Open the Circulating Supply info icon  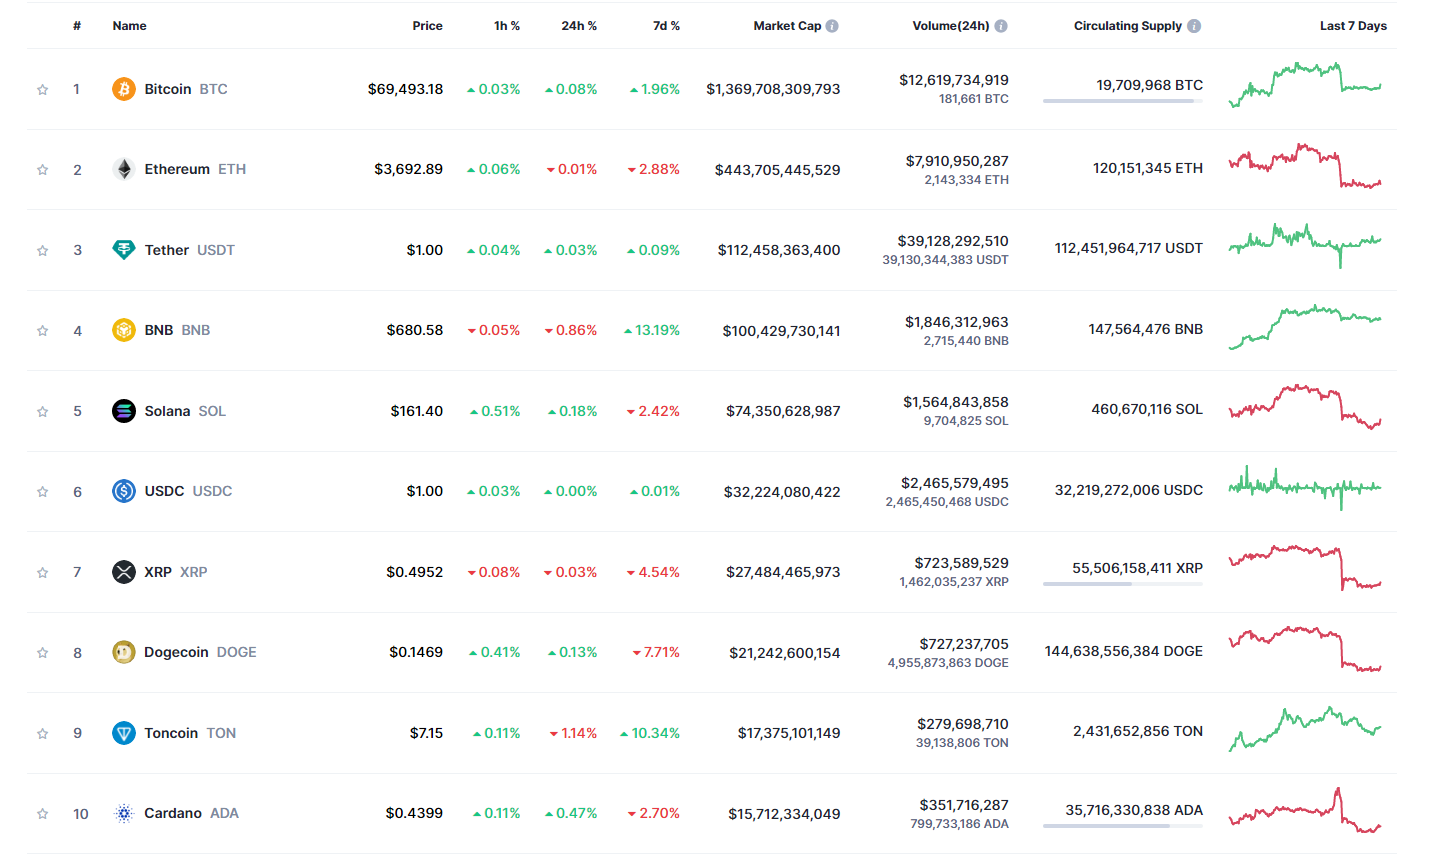[1194, 26]
